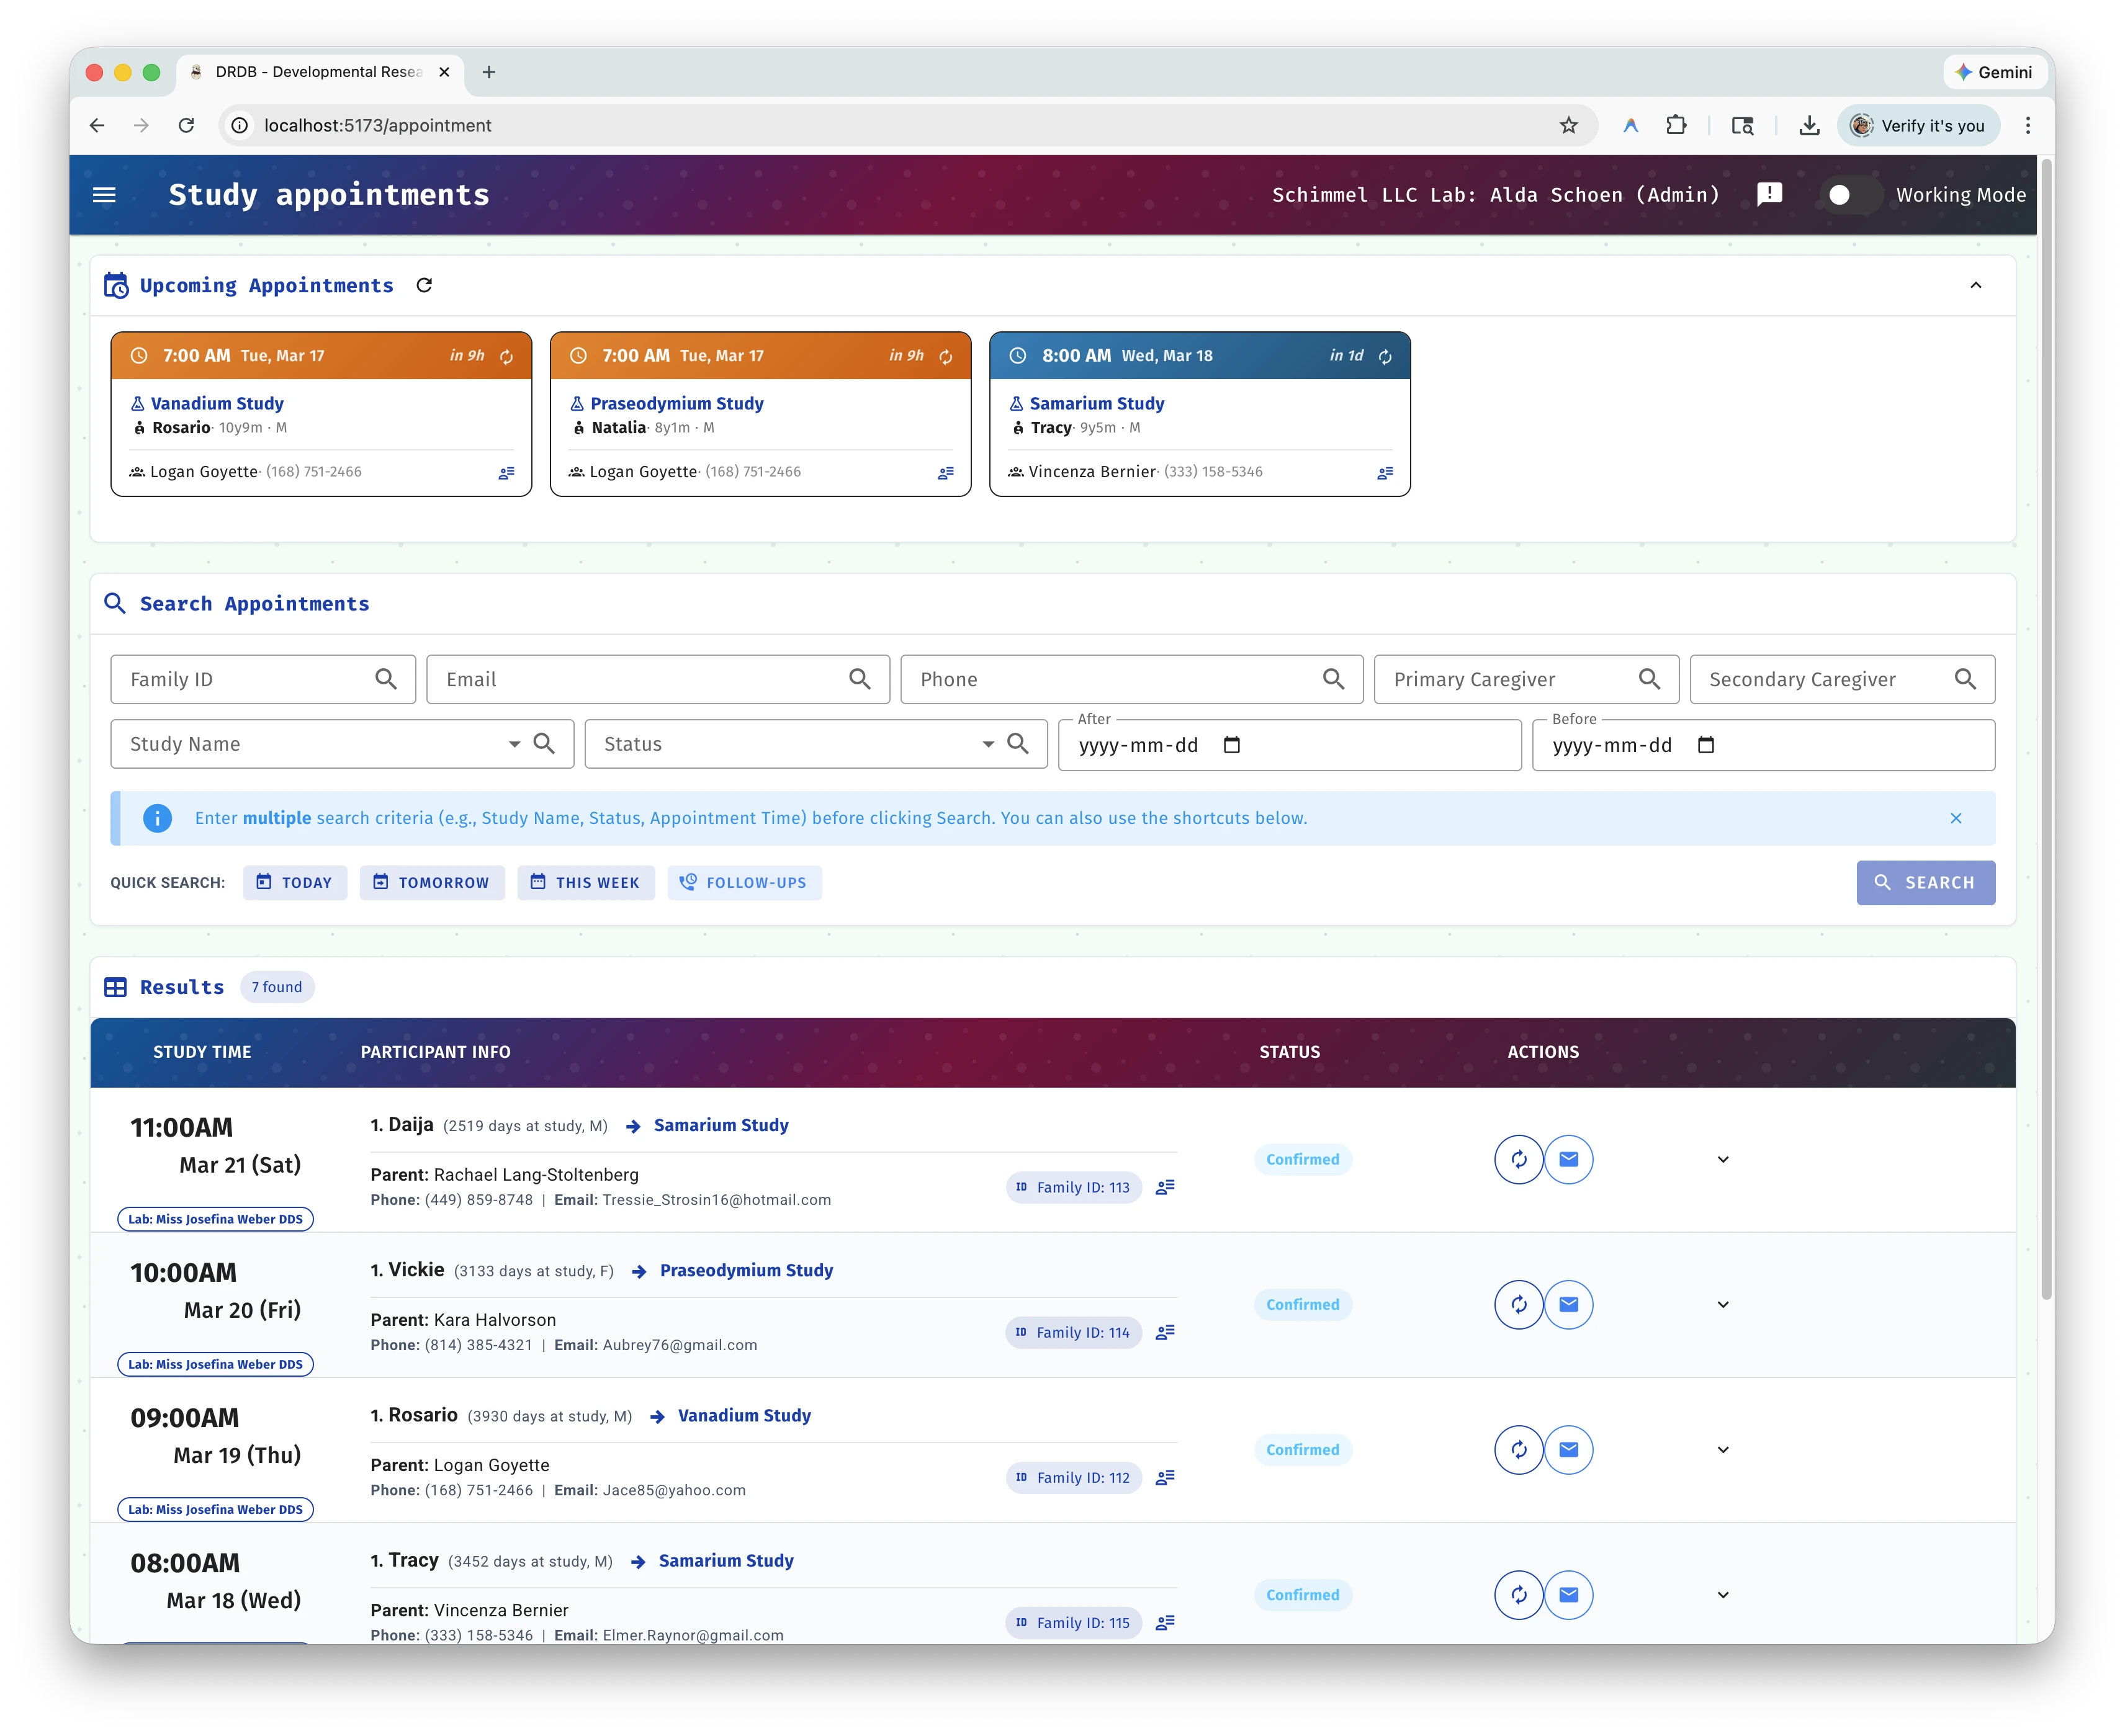Click search icon beside Study Name
Image resolution: width=2125 pixels, height=1736 pixels.
click(x=544, y=743)
